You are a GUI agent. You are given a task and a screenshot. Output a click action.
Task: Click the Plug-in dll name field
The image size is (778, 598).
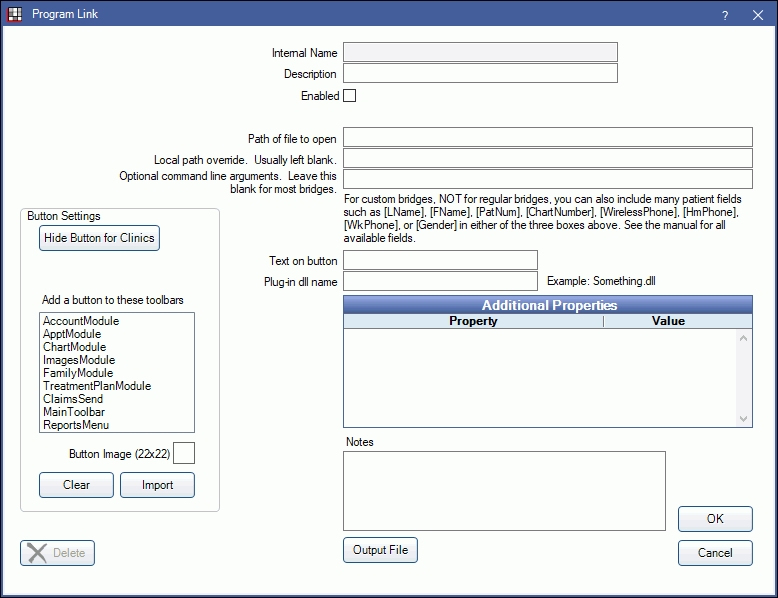pos(440,281)
